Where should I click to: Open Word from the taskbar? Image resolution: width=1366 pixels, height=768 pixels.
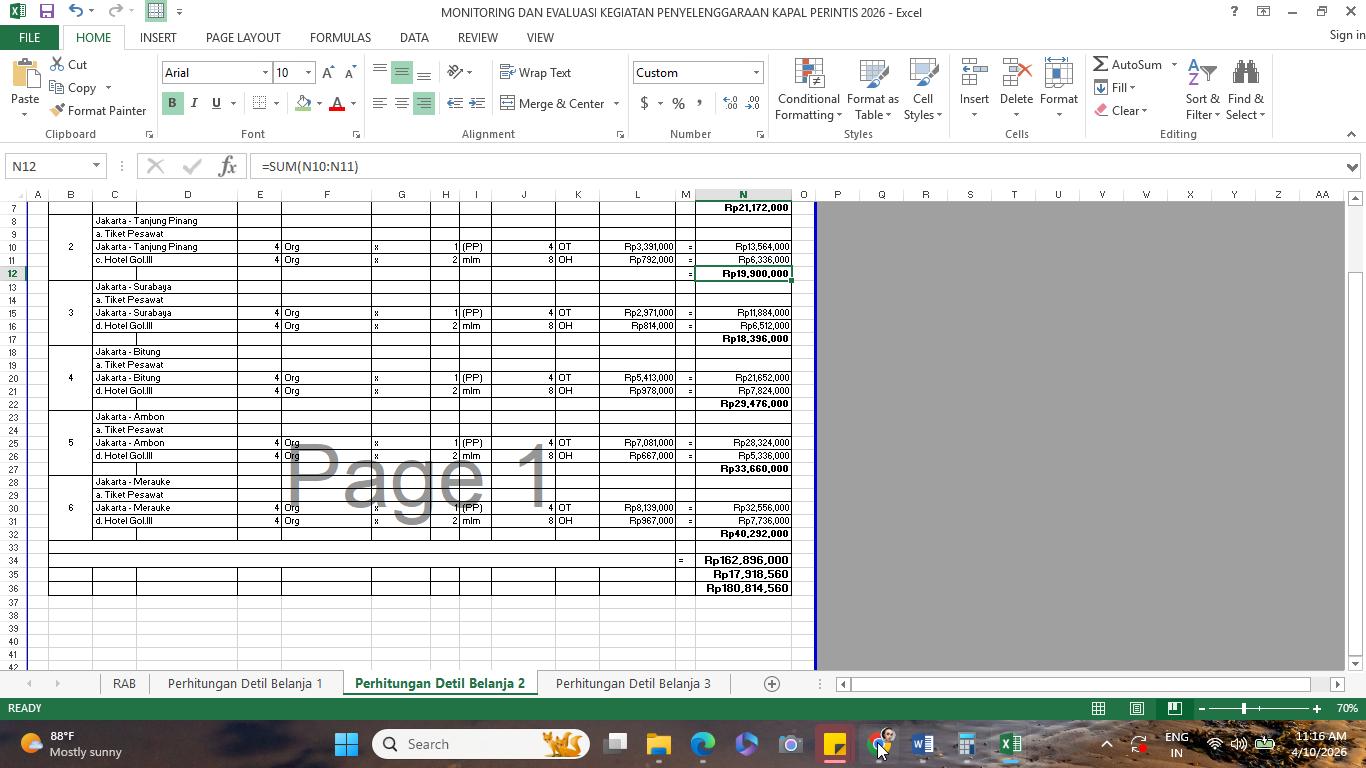[x=922, y=744]
